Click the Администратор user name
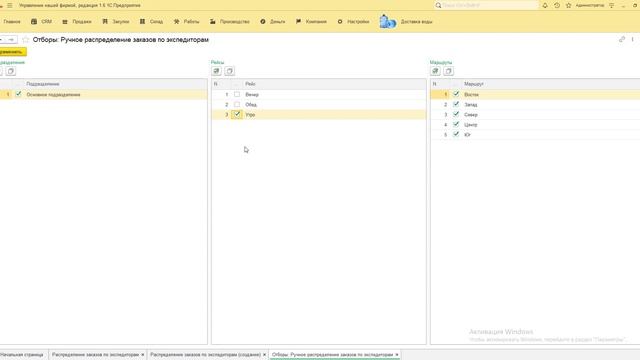This screenshot has height=360, width=640. (x=589, y=5)
